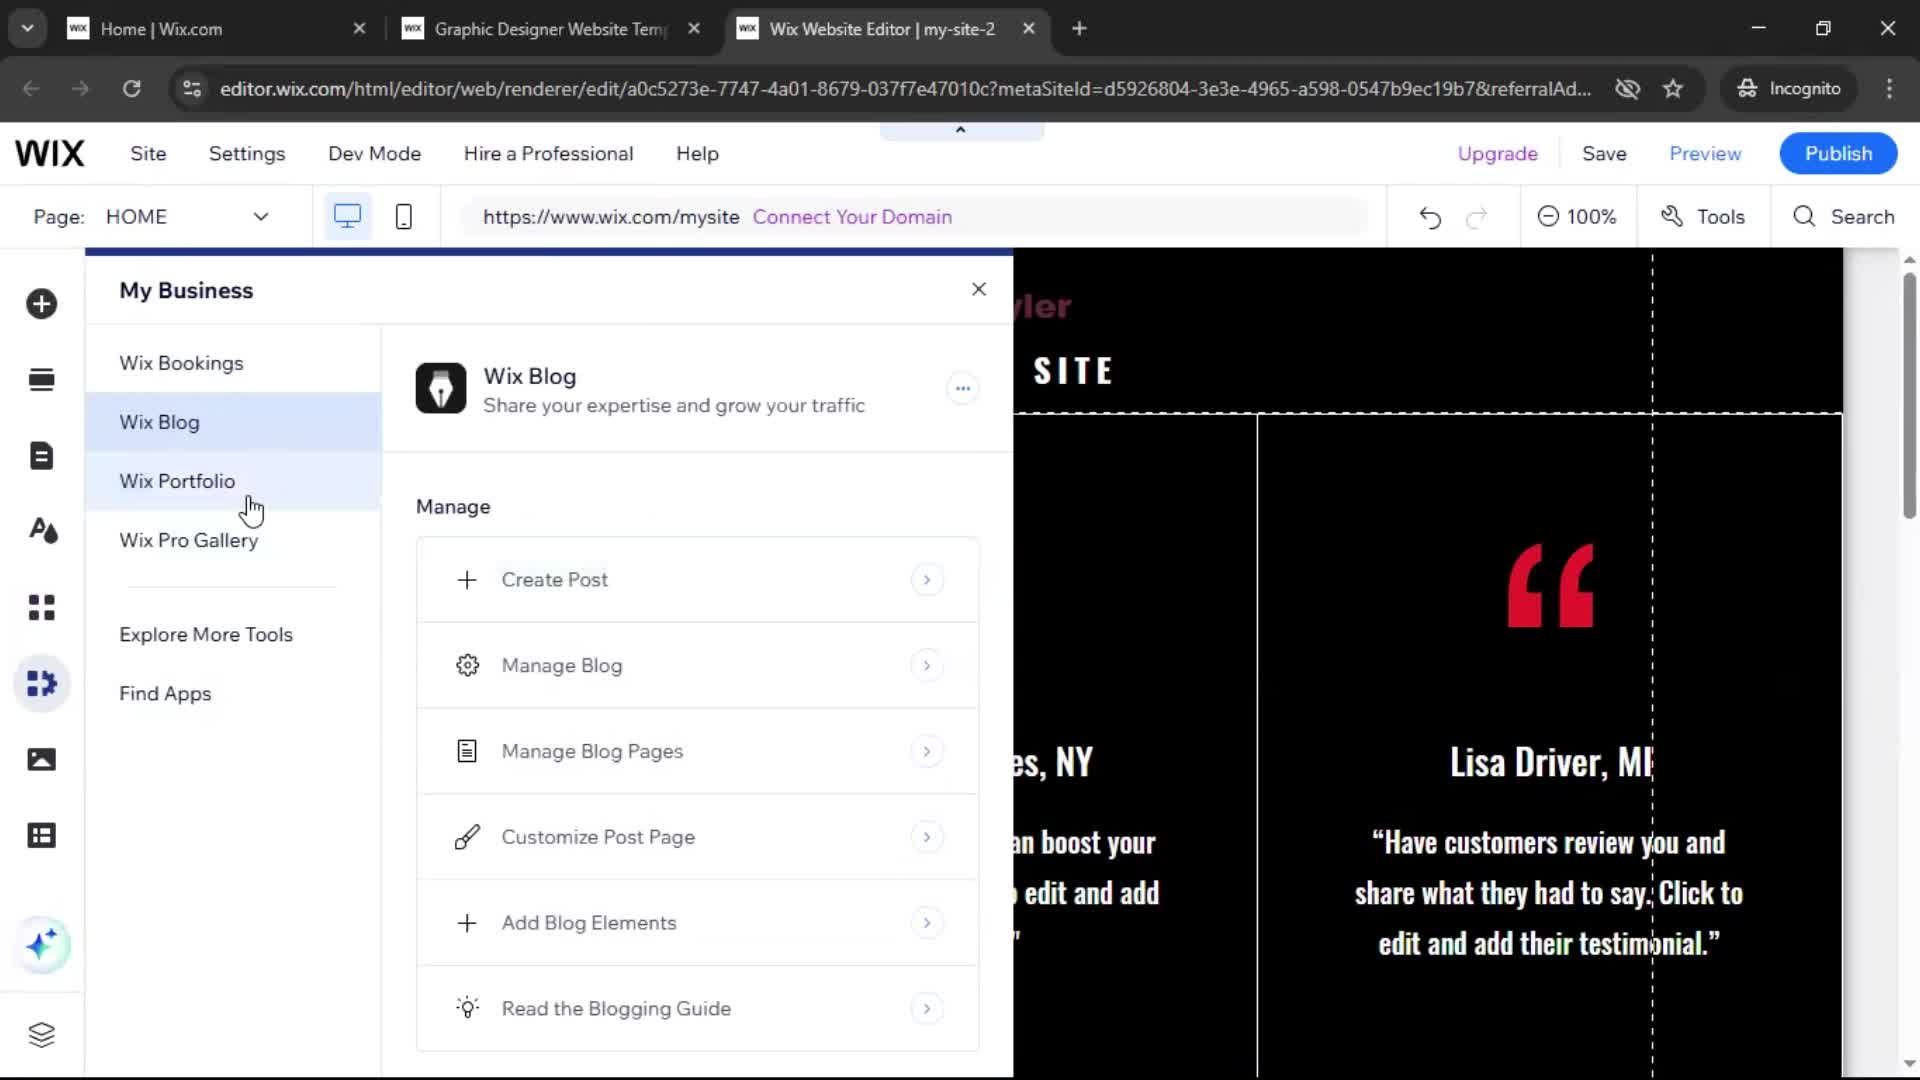Select Wix Portfolio in the list

click(x=233, y=481)
